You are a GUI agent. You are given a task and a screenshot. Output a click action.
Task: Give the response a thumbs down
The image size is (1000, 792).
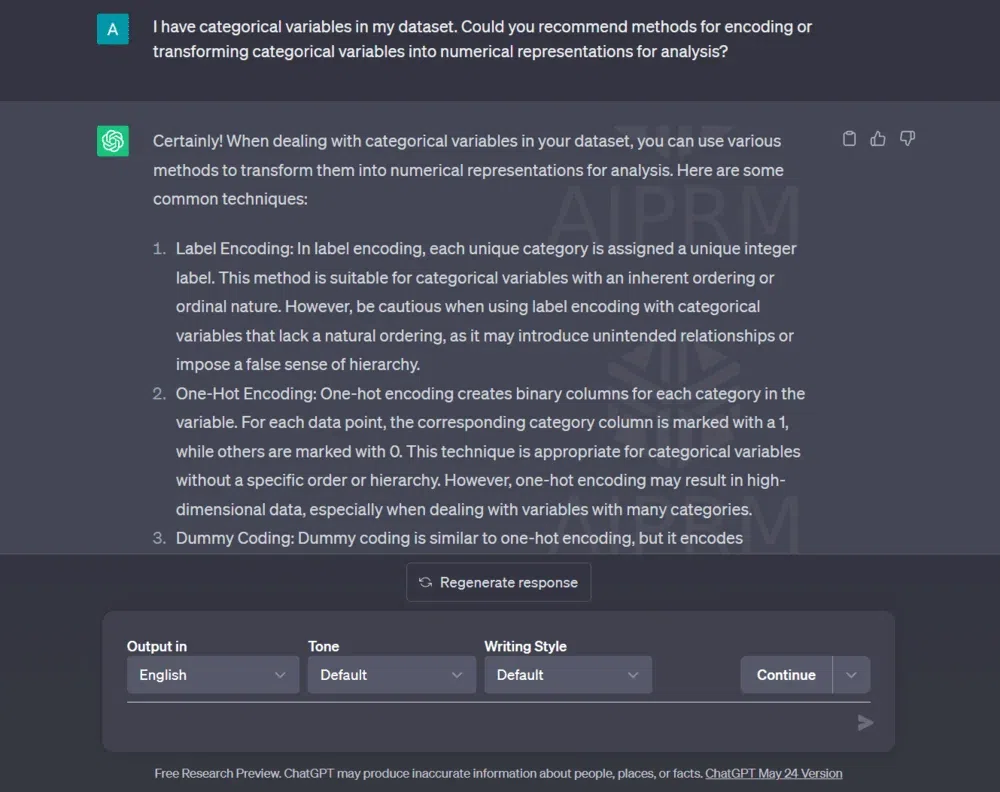tap(907, 139)
